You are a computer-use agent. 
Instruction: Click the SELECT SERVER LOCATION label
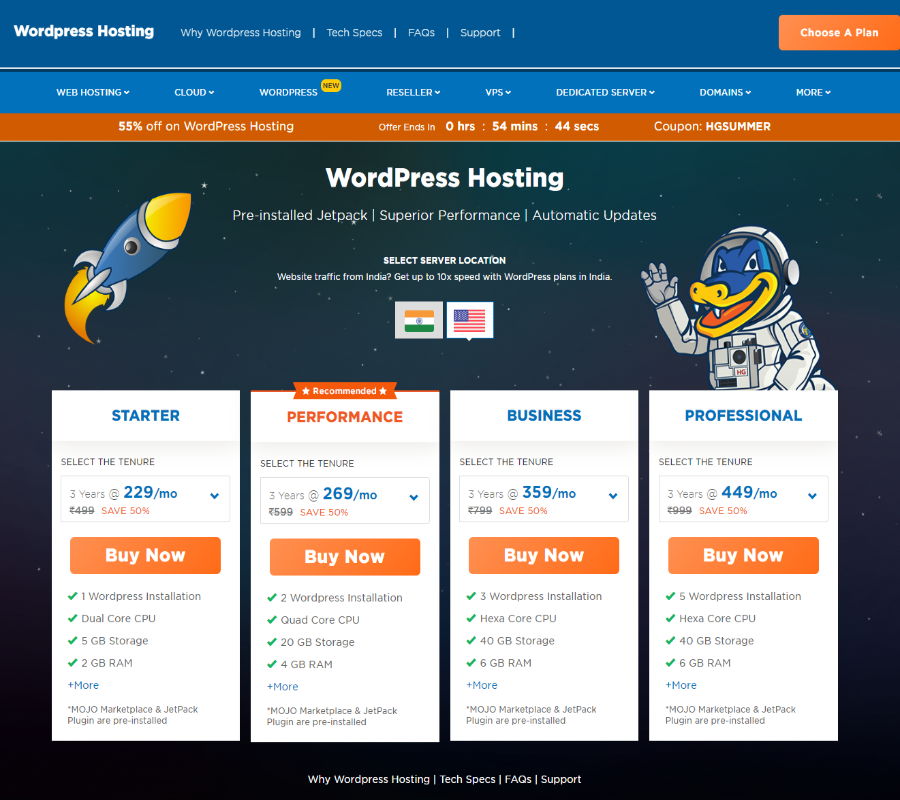[x=444, y=261]
